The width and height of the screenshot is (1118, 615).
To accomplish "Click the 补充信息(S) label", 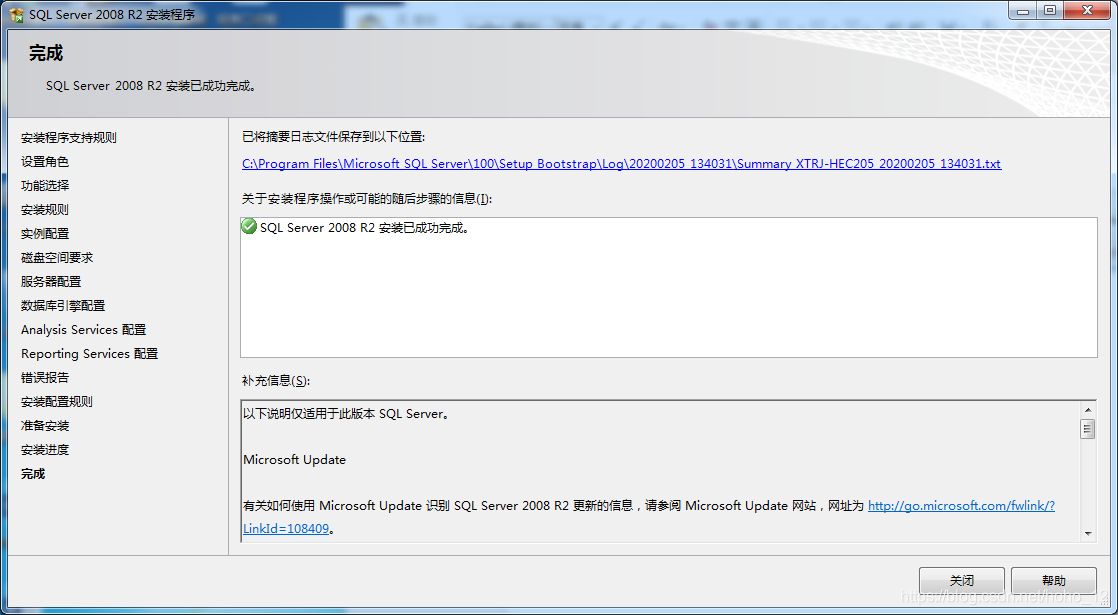I will [x=276, y=381].
